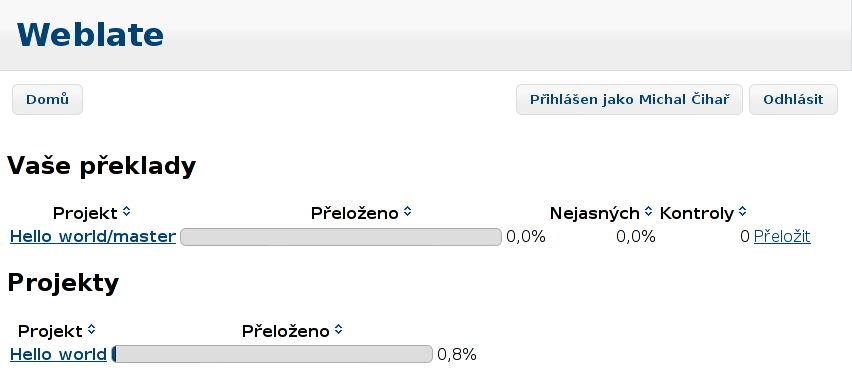Image resolution: width=852 pixels, height=384 pixels.
Task: Sort your translations by Projekt column icon
Action: [127, 212]
